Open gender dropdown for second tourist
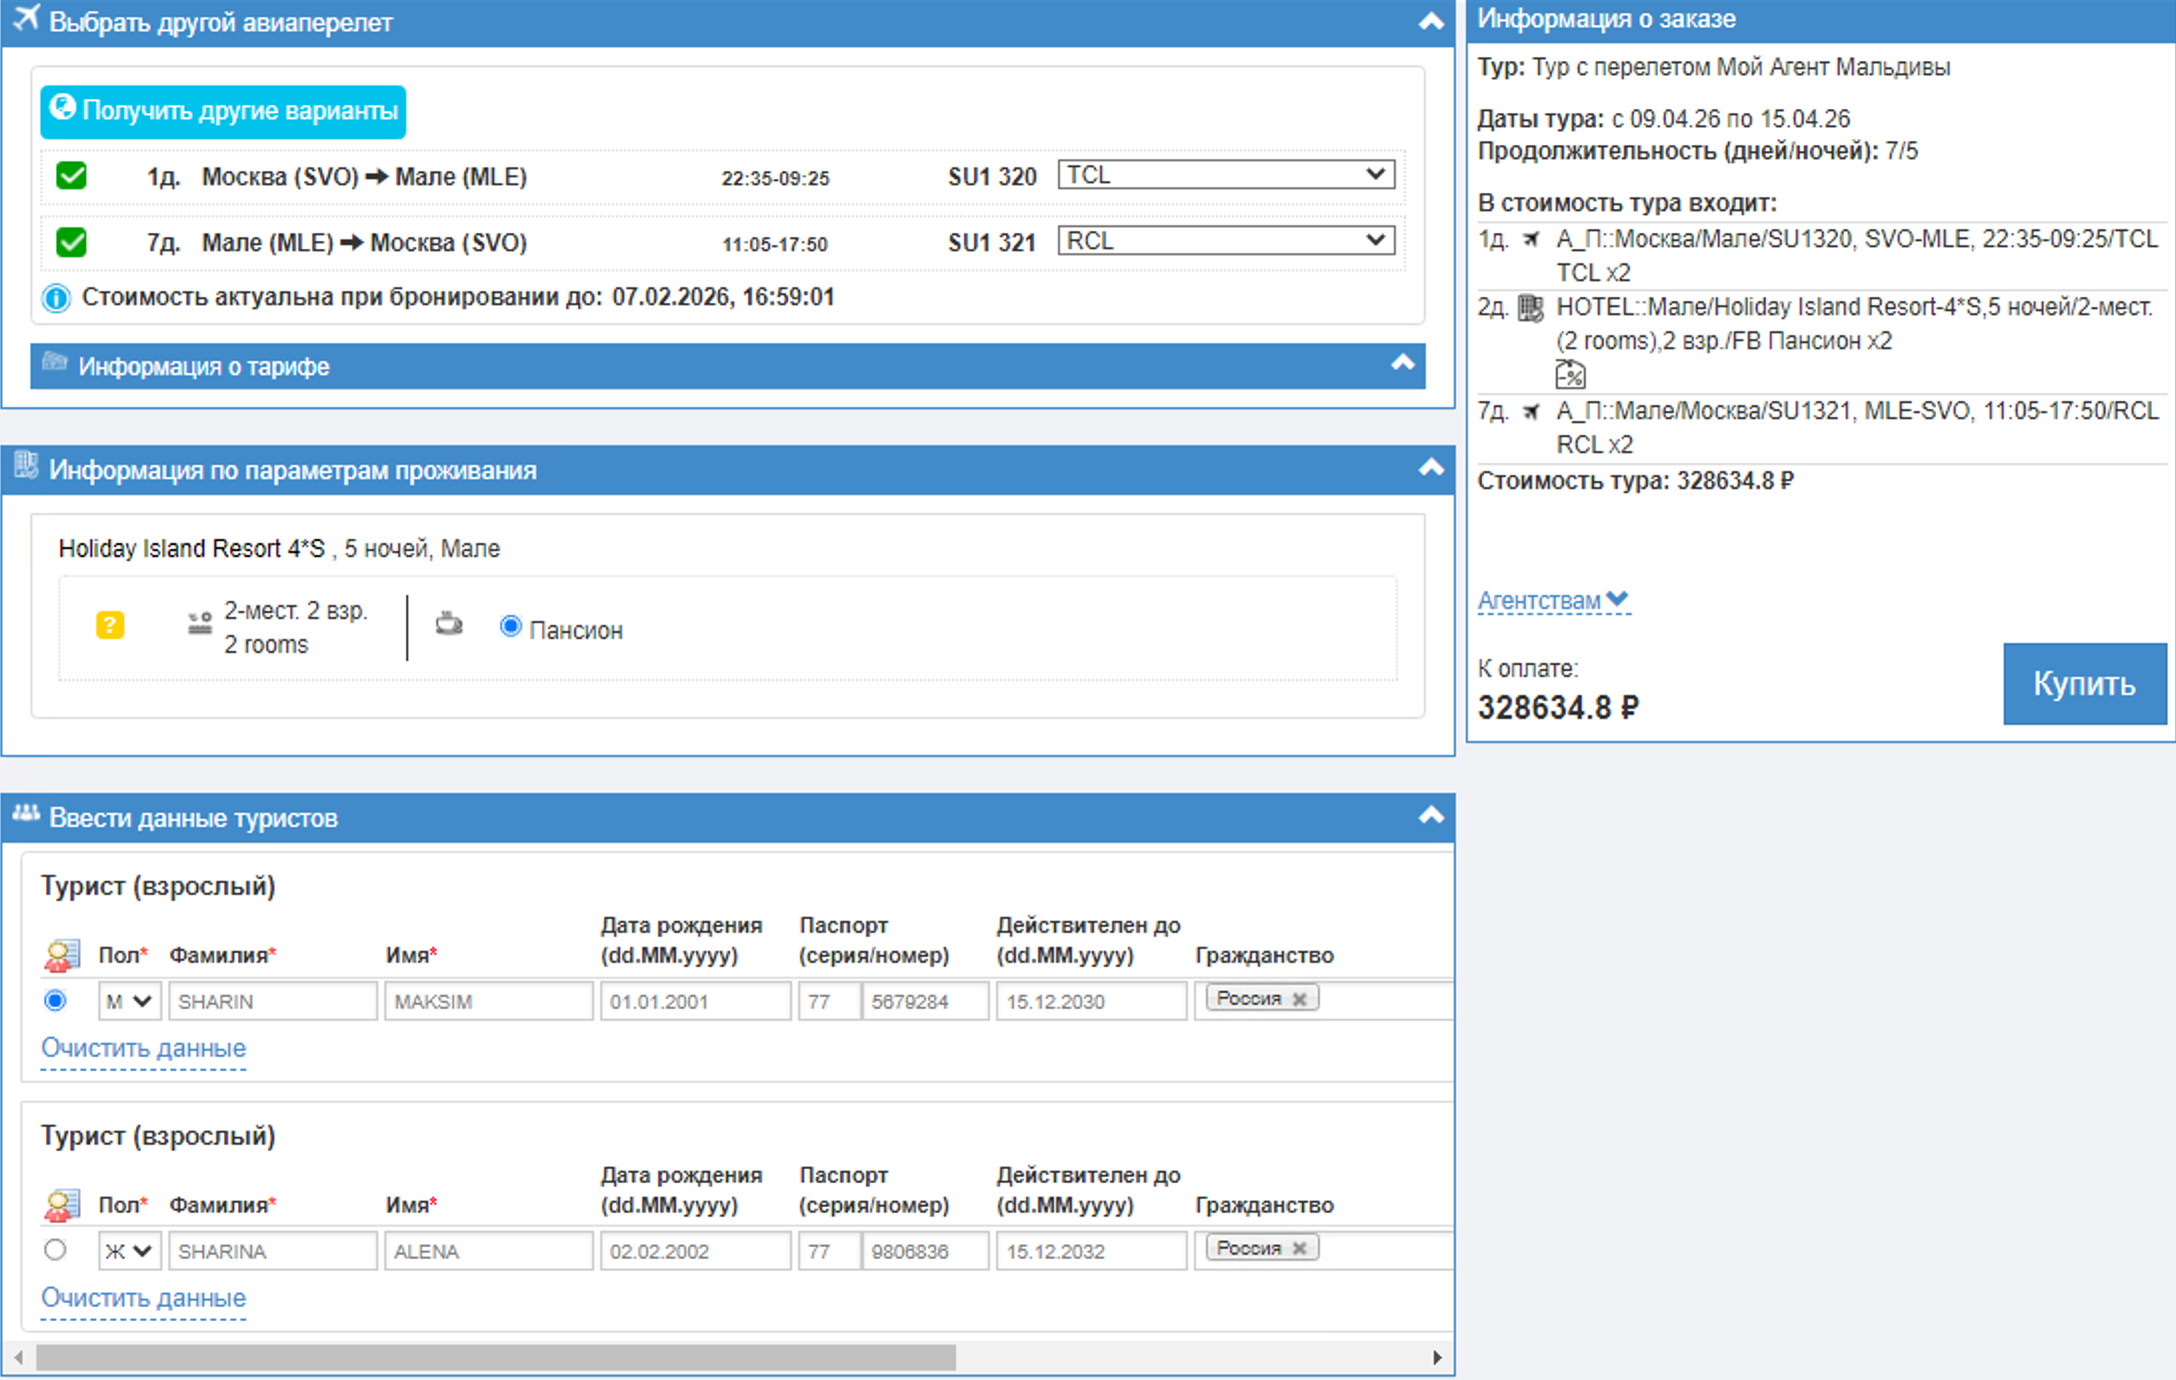This screenshot has width=2176, height=1380. pyautogui.click(x=129, y=1251)
